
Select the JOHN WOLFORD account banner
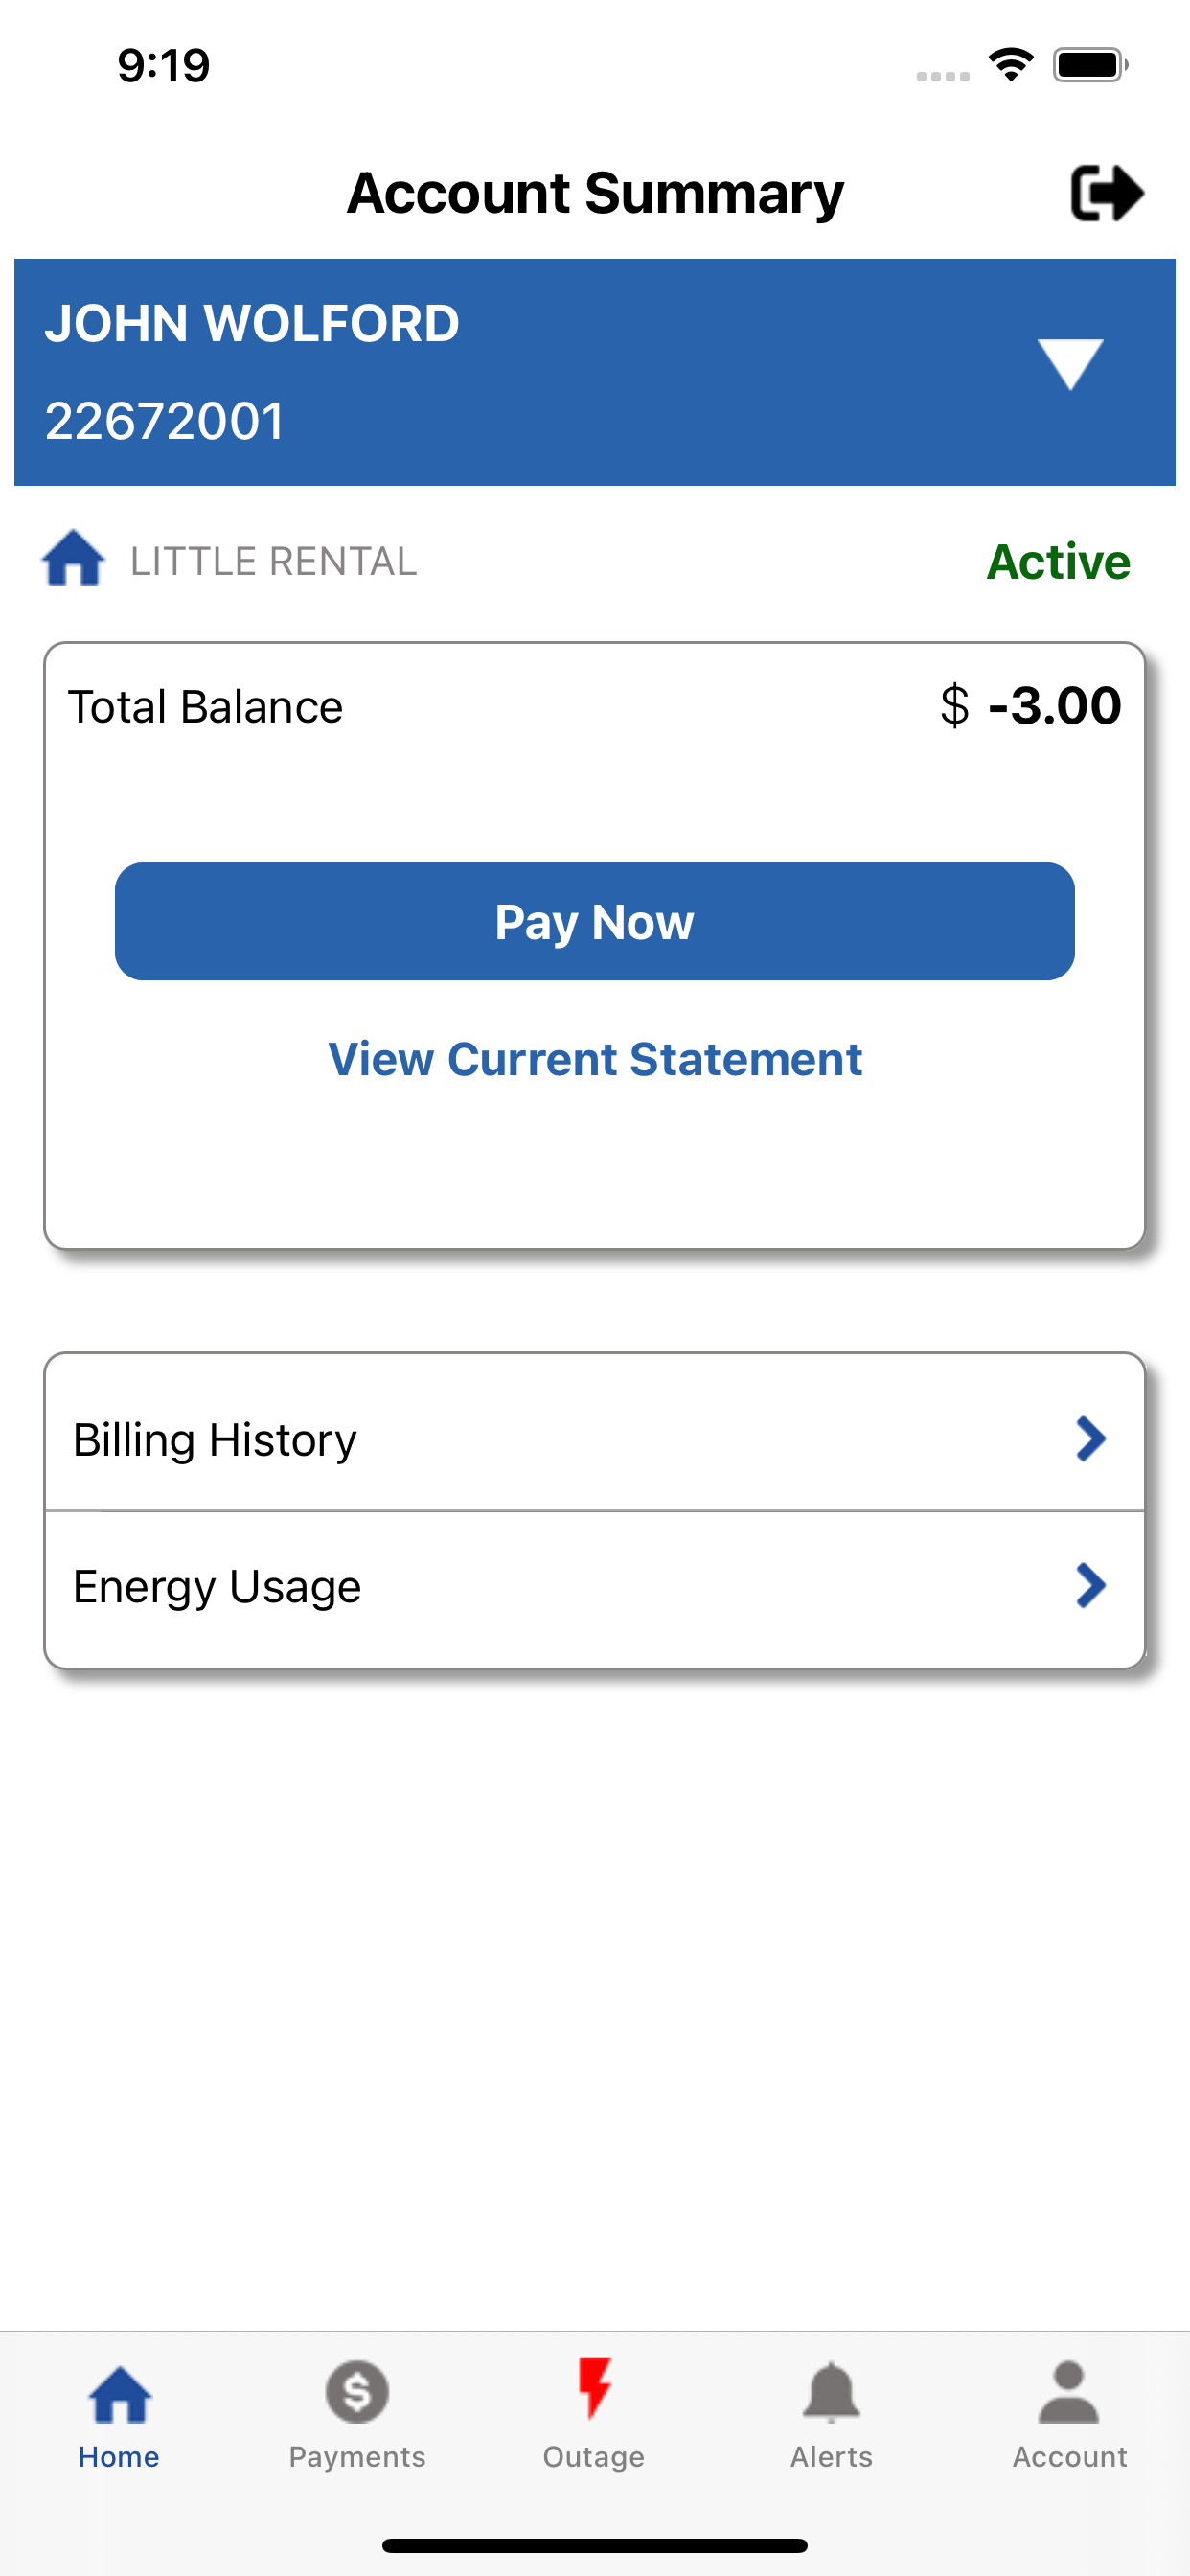tap(595, 372)
